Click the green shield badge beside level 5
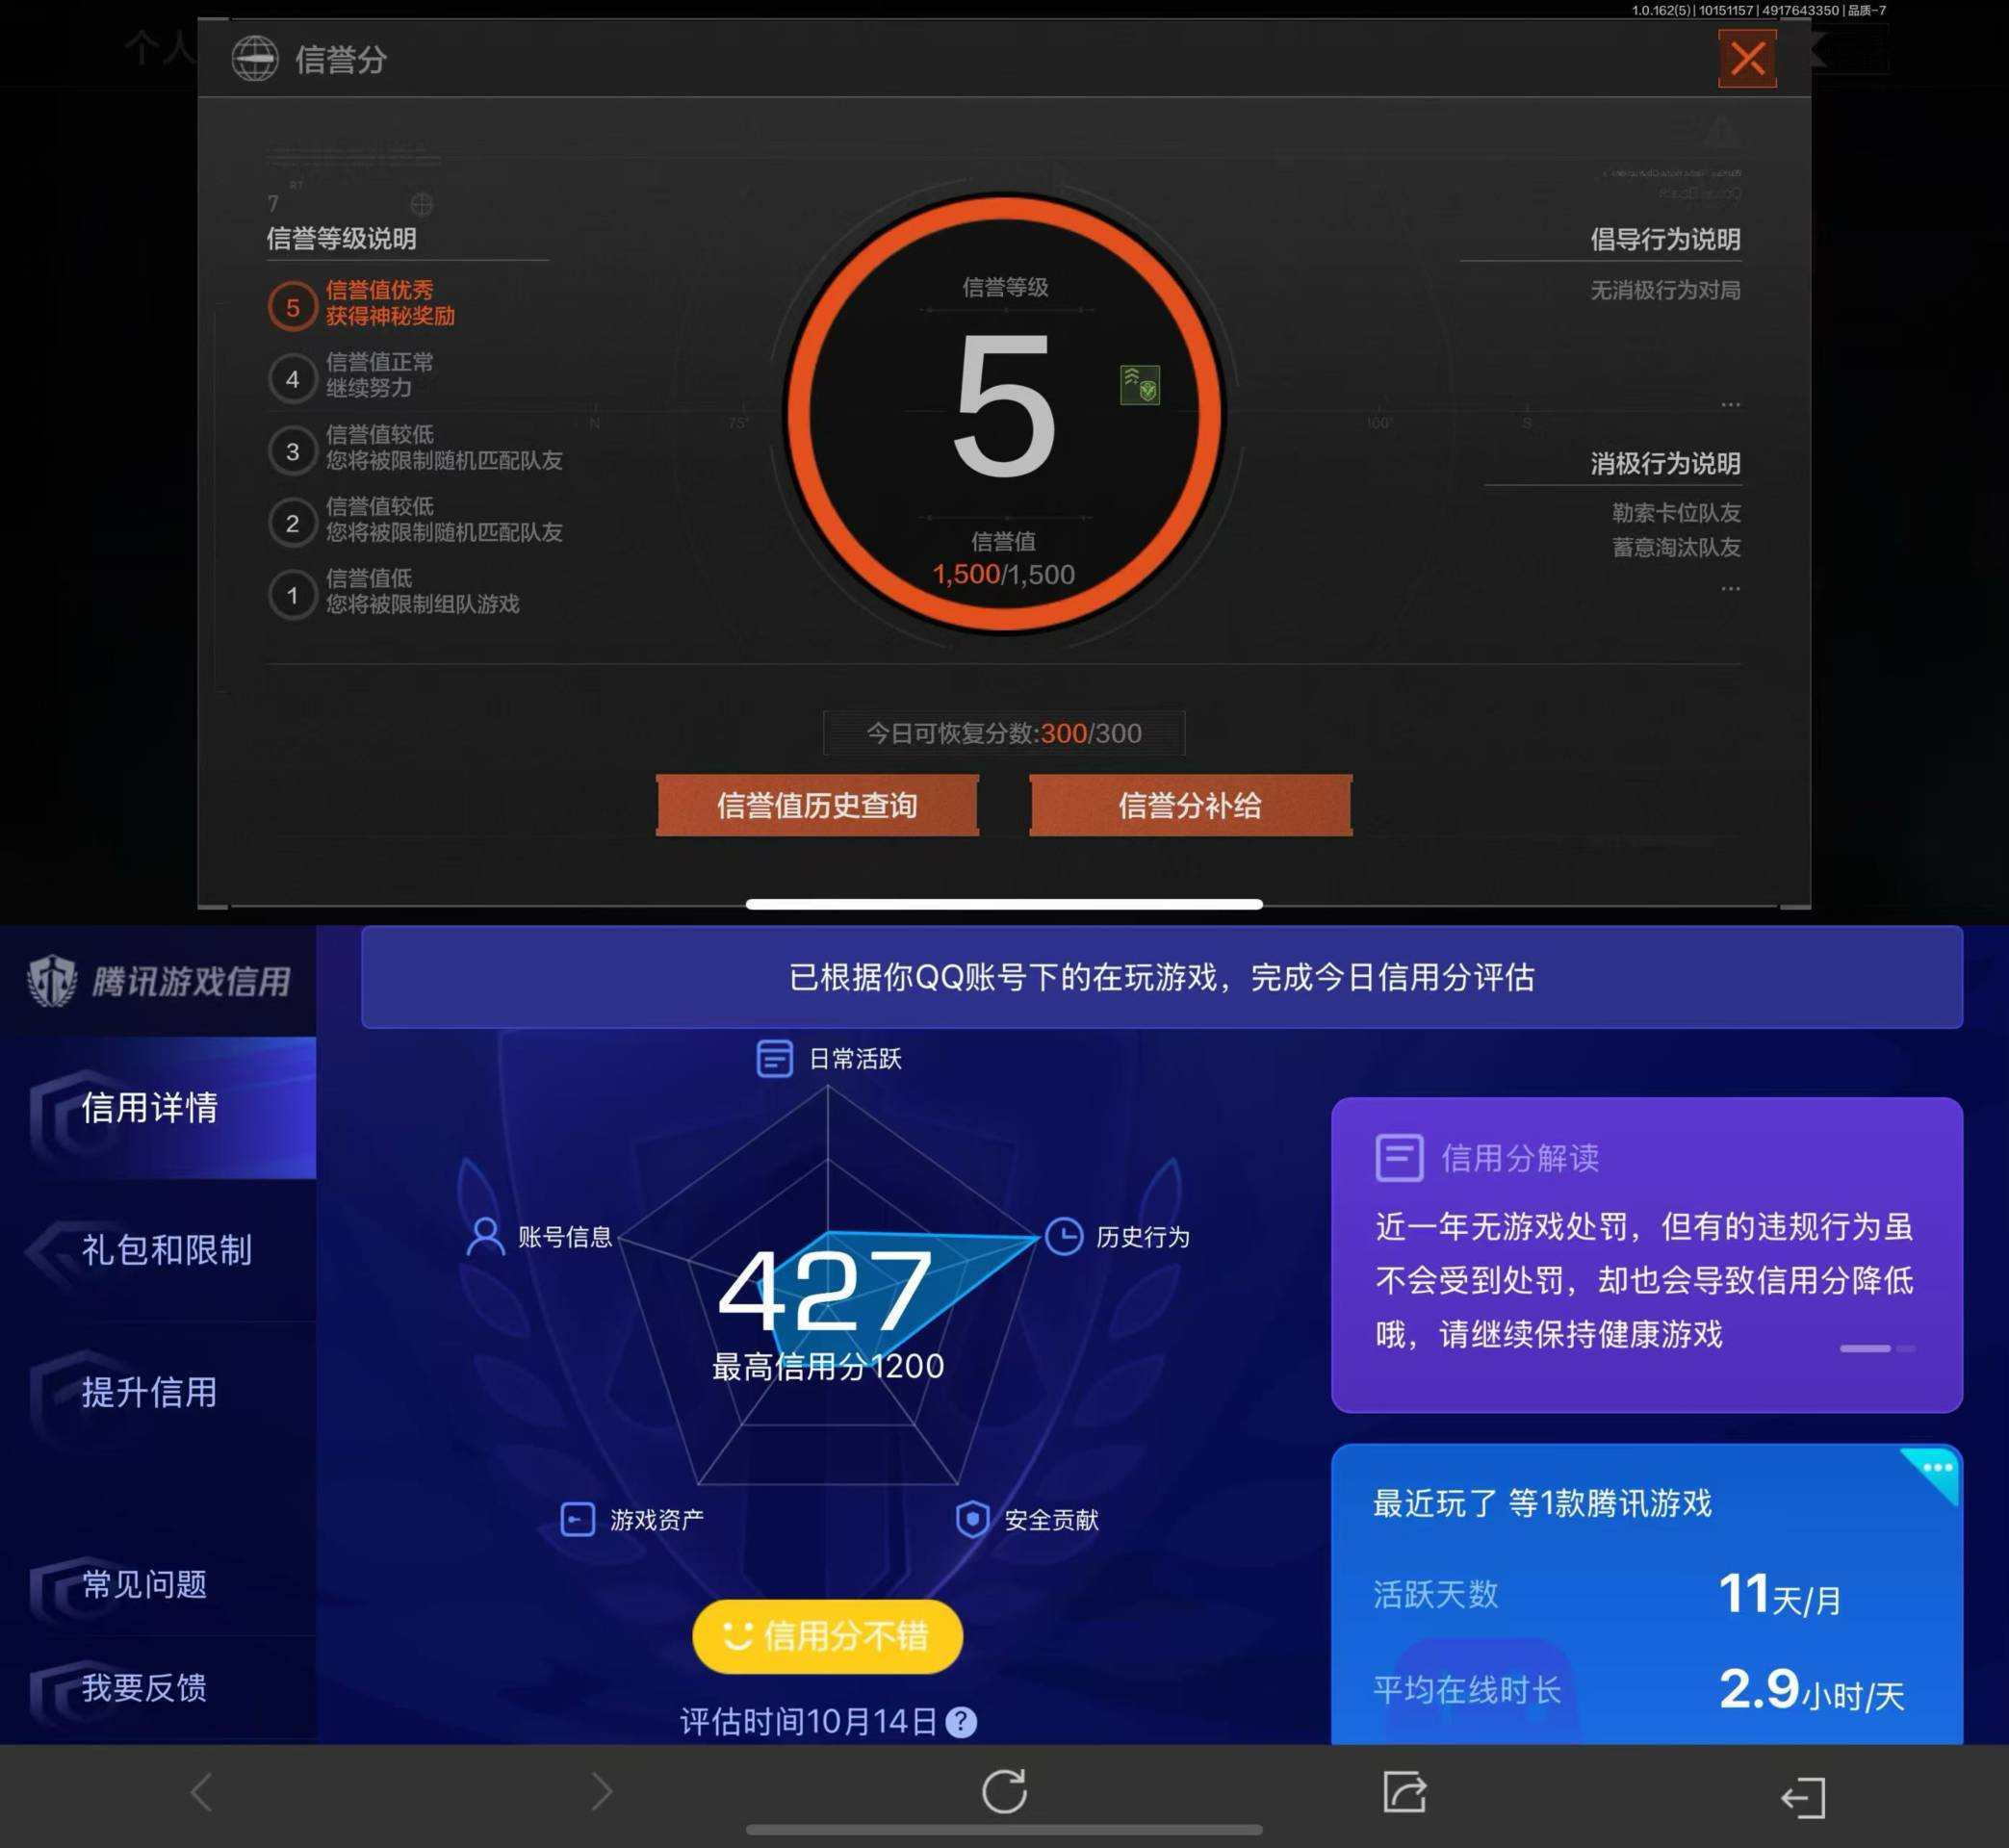The height and width of the screenshot is (1848, 2009). click(x=1139, y=383)
